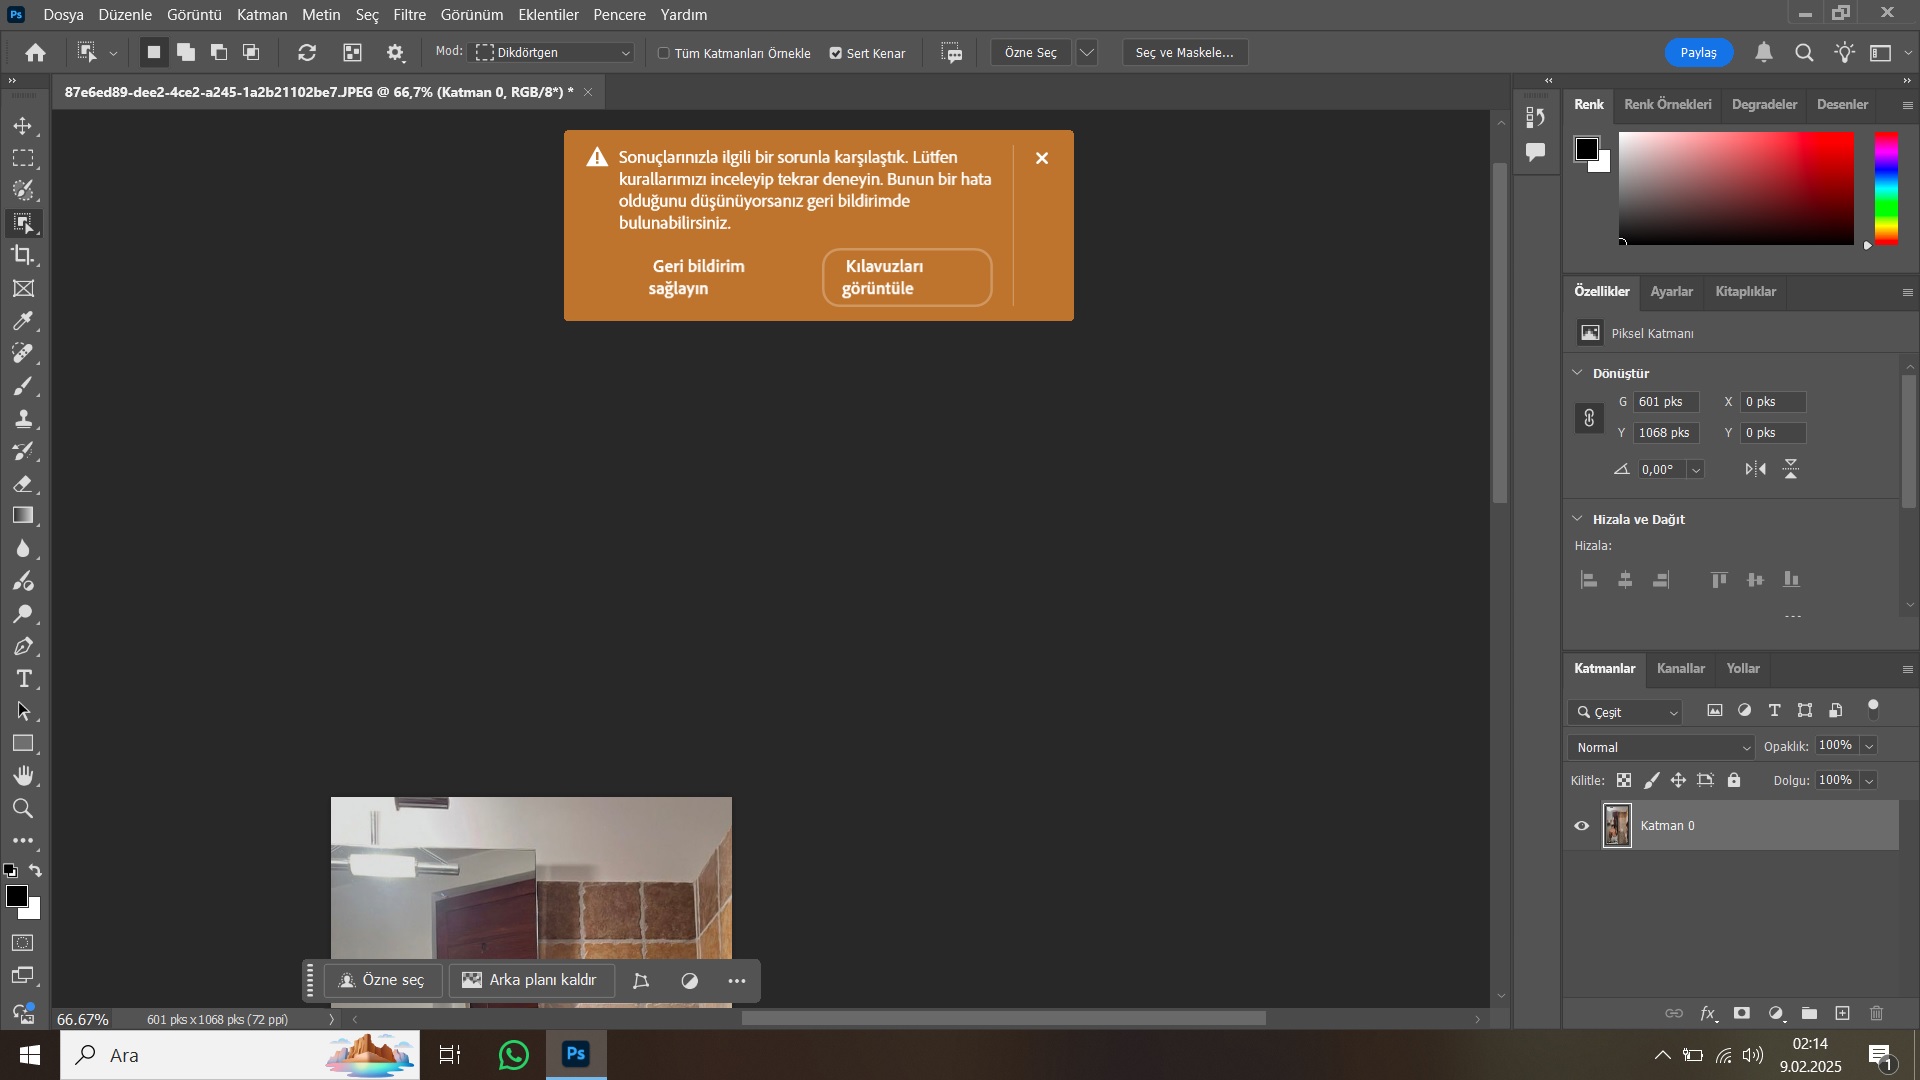Switch to the Kanallar tab
This screenshot has height=1080, width=1920.
tap(1680, 668)
